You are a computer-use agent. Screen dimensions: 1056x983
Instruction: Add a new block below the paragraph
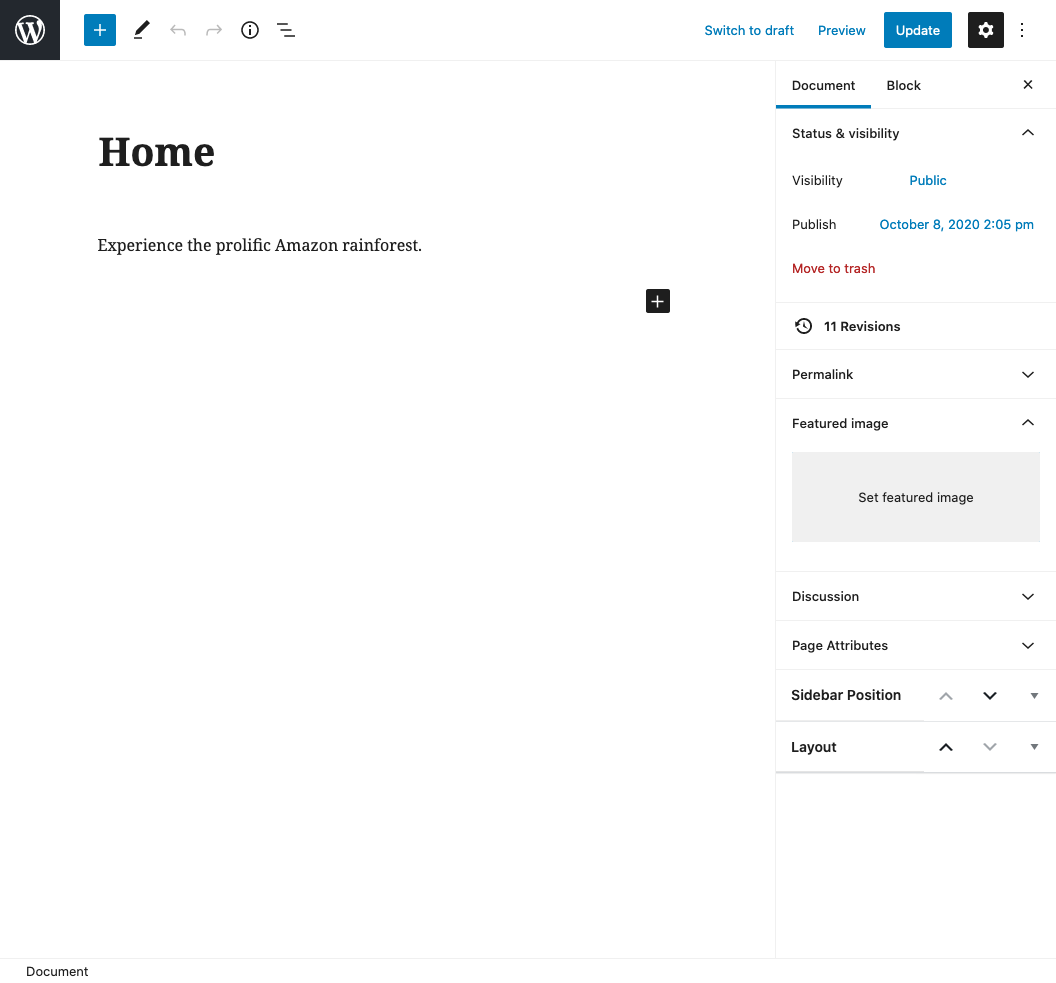(x=657, y=301)
